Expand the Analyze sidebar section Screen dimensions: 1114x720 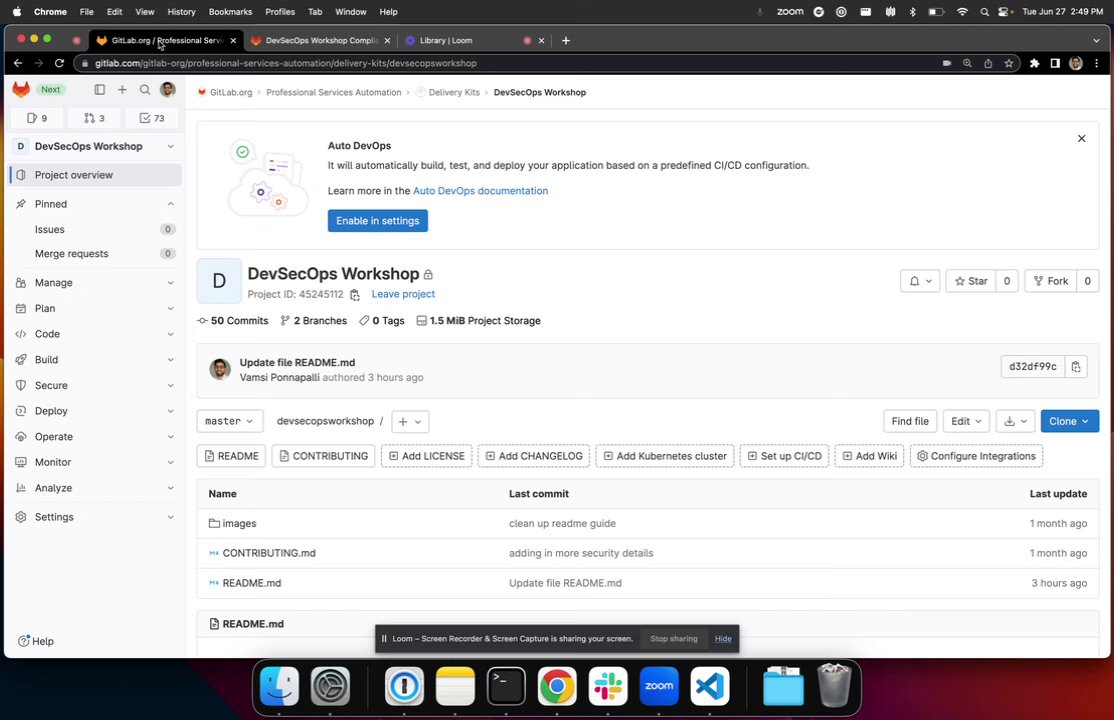tap(94, 488)
